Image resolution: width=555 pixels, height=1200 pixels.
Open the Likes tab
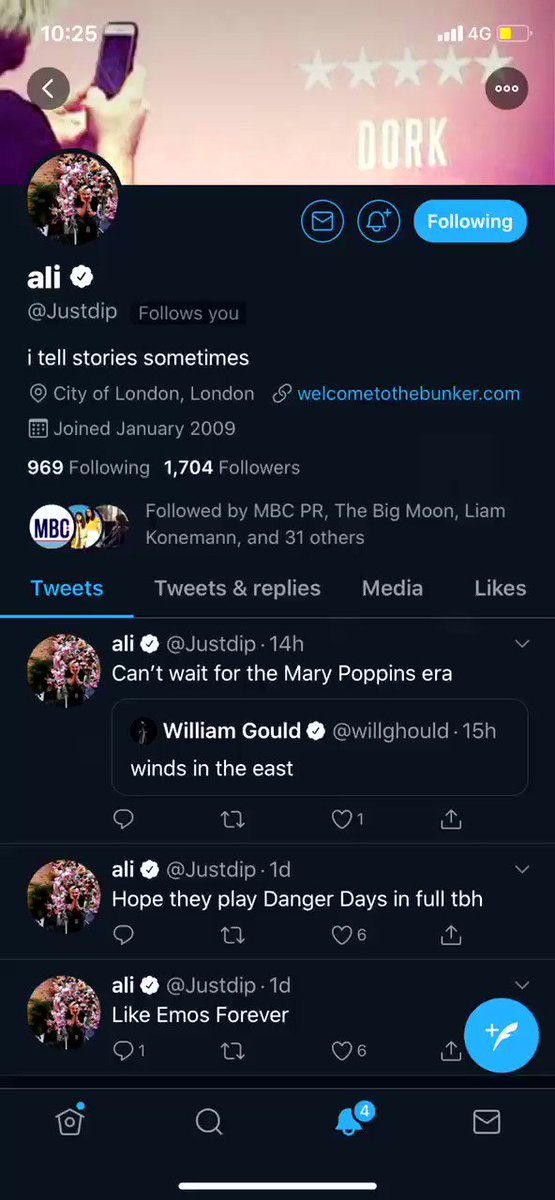(500, 588)
